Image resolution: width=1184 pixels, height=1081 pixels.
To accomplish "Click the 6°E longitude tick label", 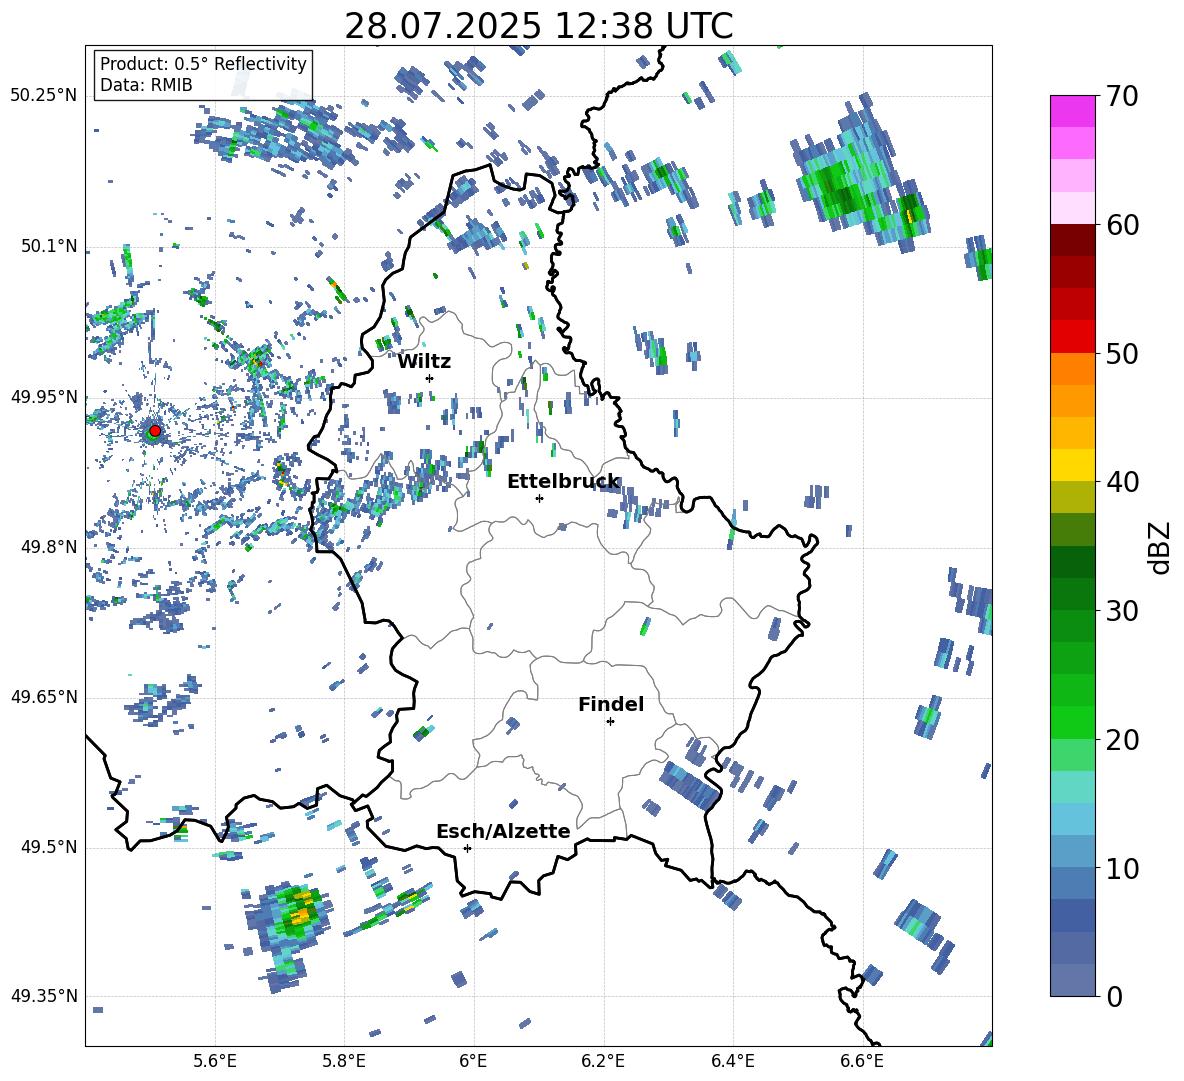I will [x=473, y=1062].
